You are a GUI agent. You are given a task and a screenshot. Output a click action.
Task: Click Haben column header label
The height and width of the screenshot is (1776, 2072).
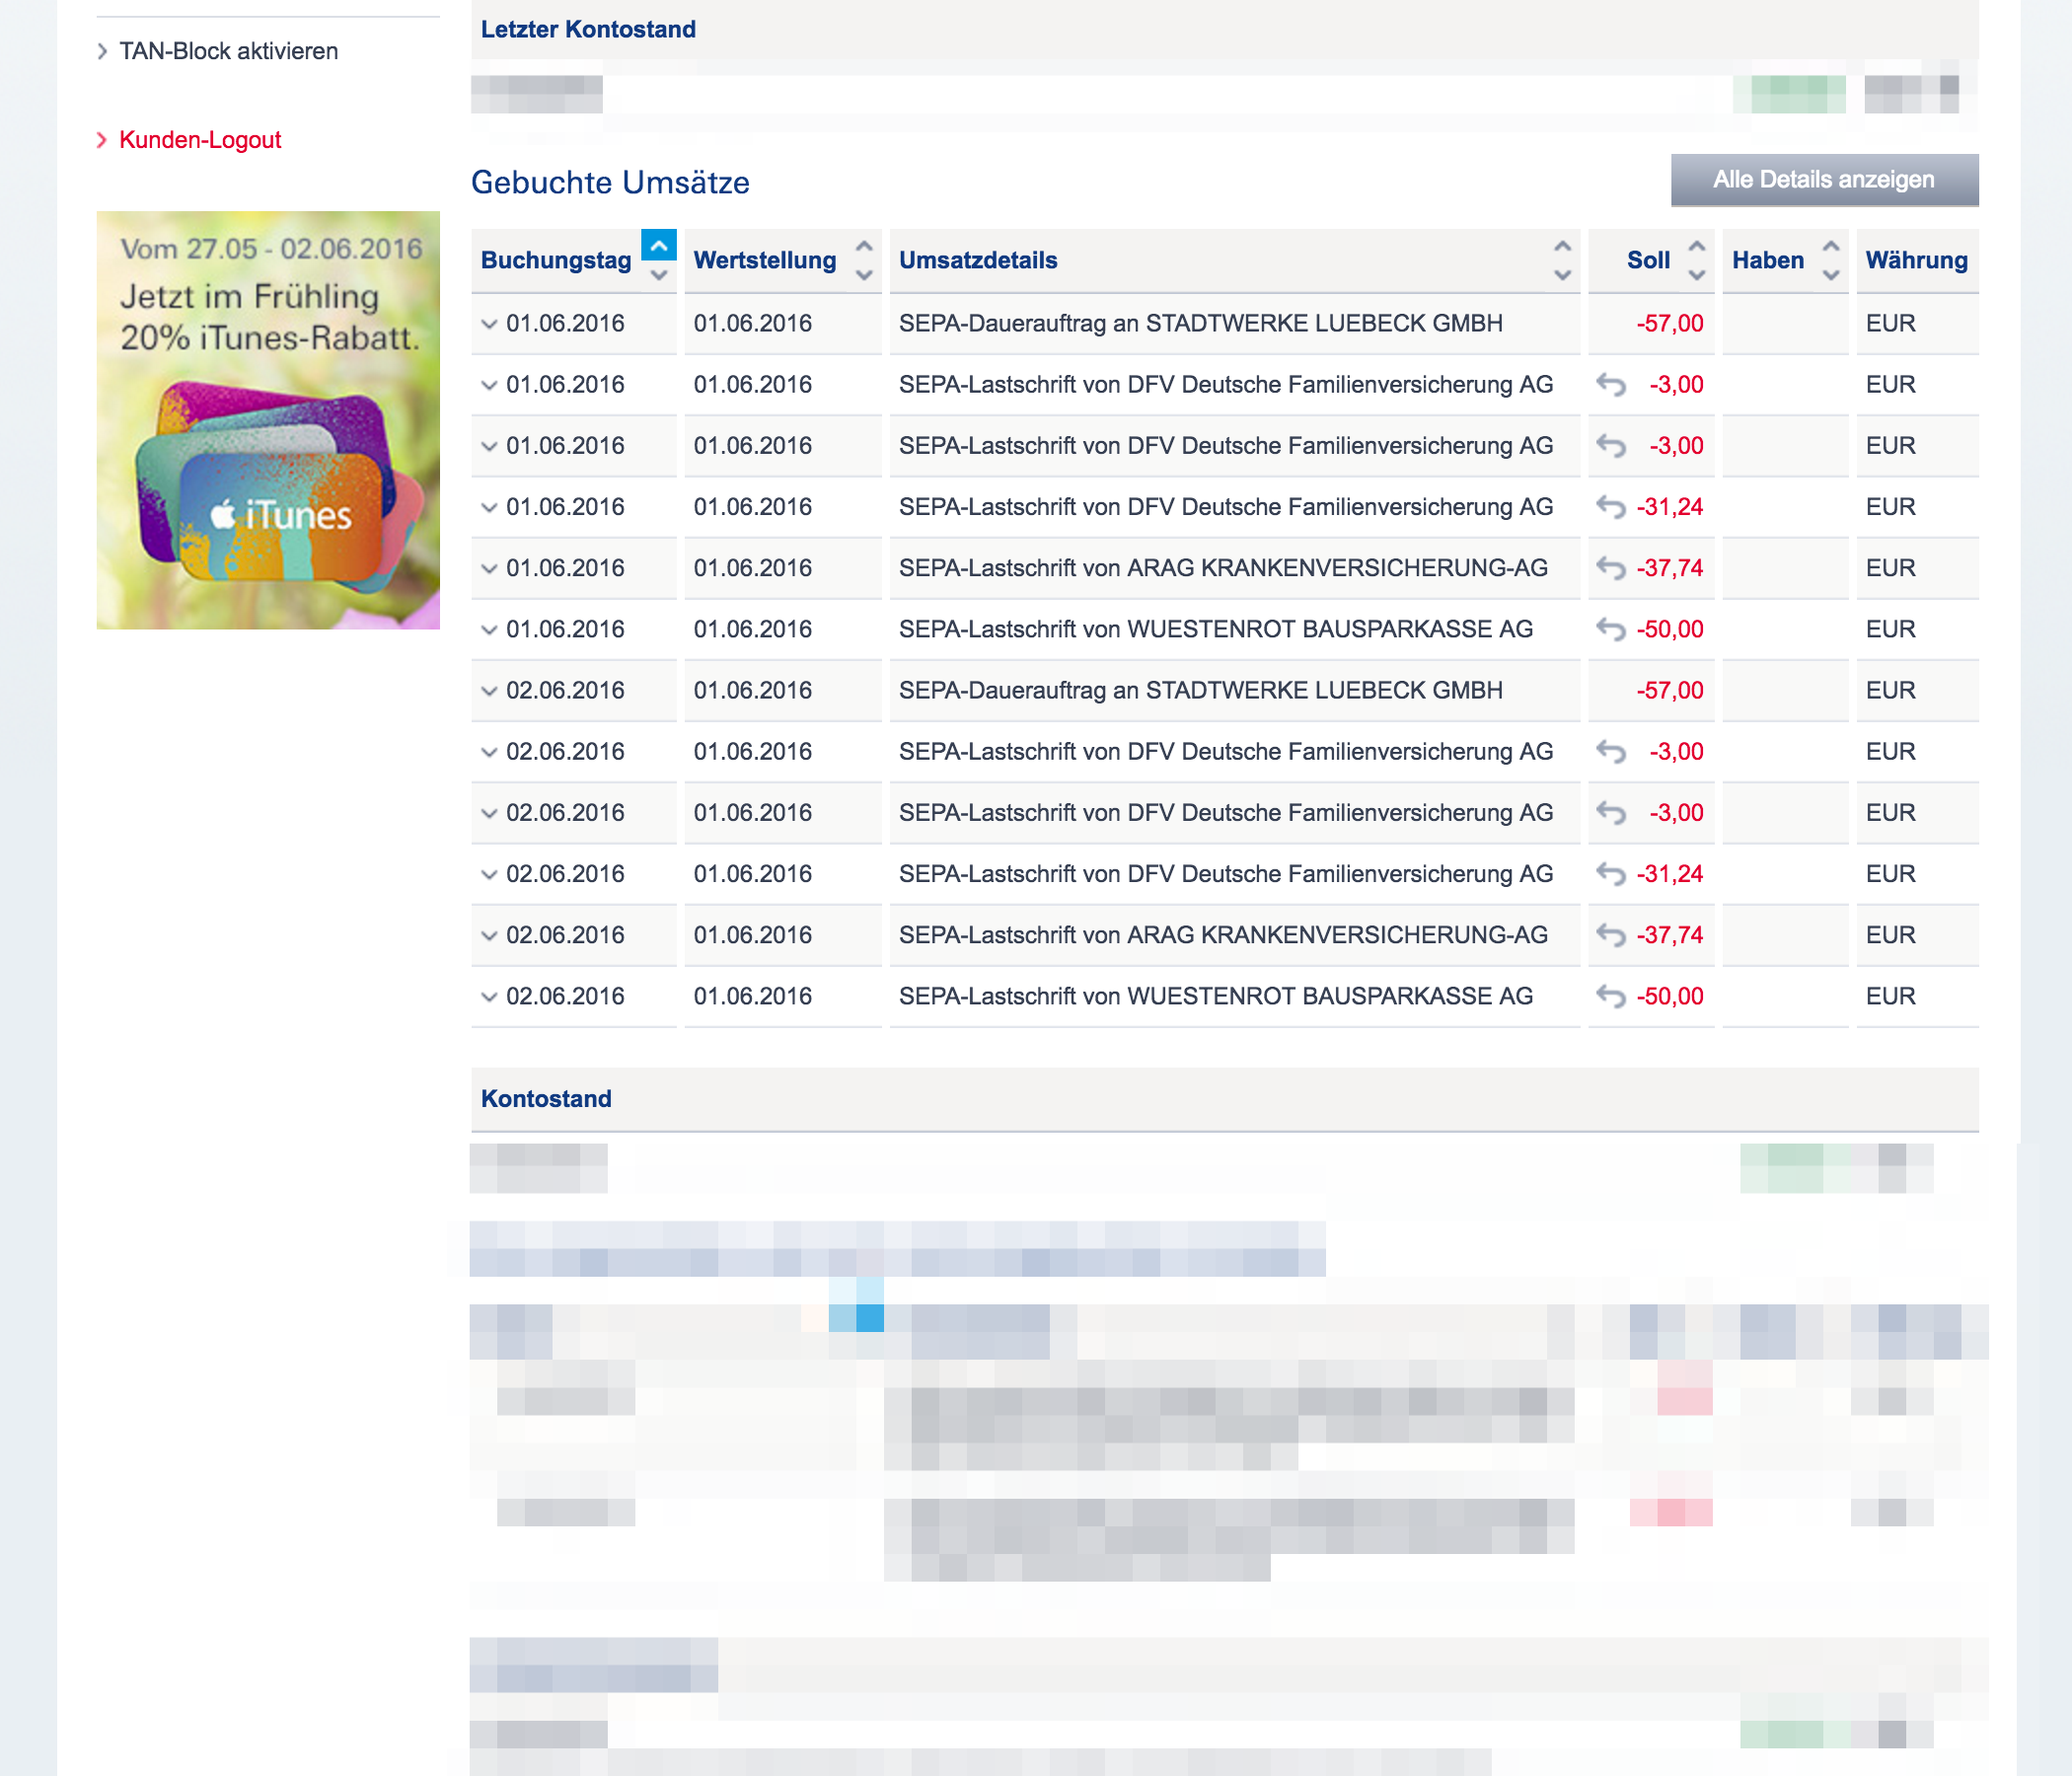coord(1768,260)
